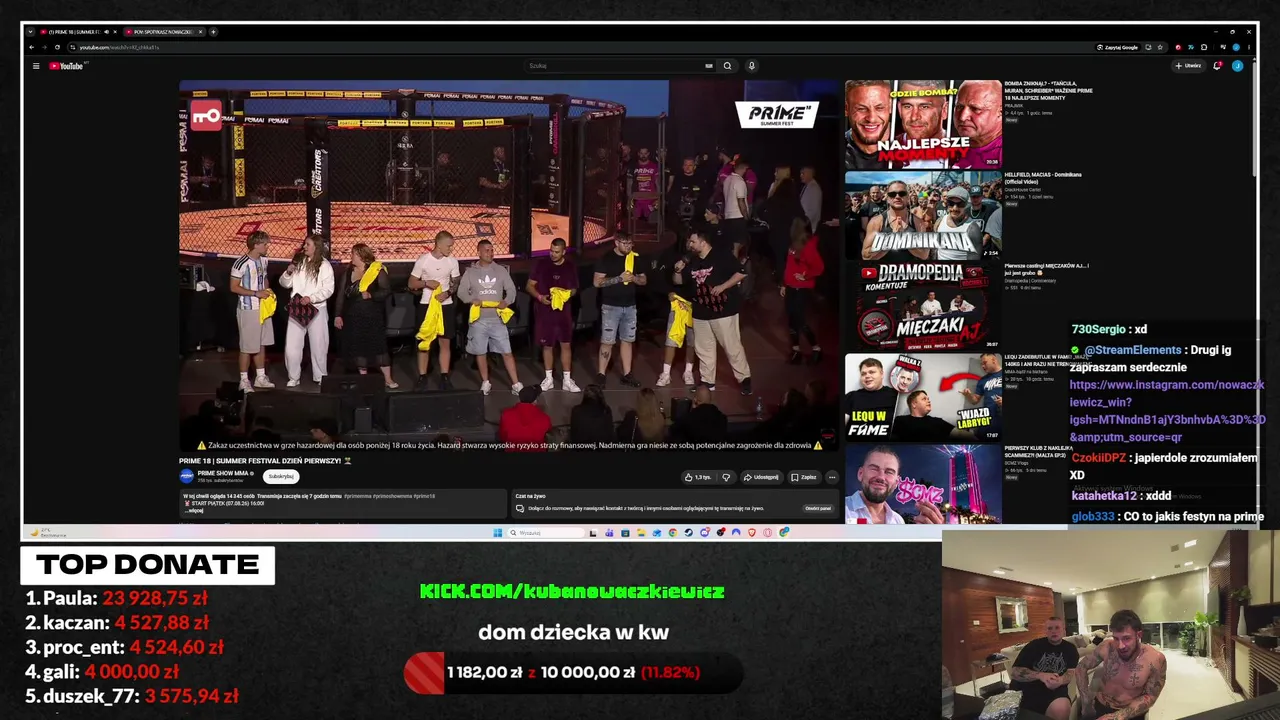Reload the page with the browser refresh icon
Image resolution: width=1280 pixels, height=720 pixels.
point(56,47)
